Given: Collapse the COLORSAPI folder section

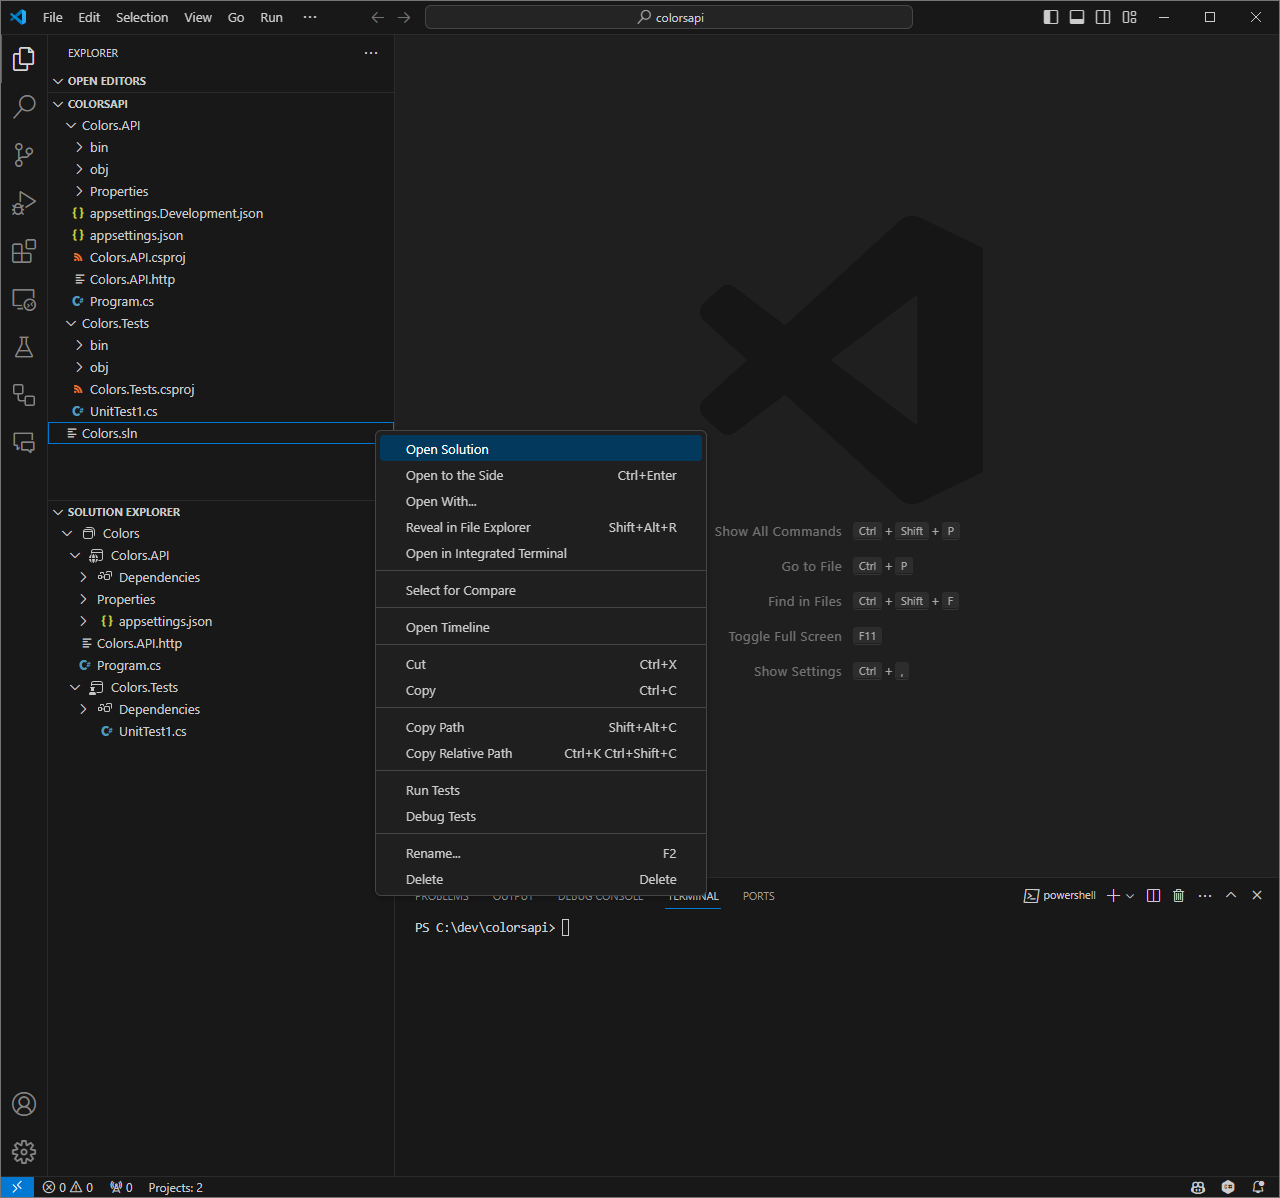Looking at the screenshot, I should click(58, 104).
